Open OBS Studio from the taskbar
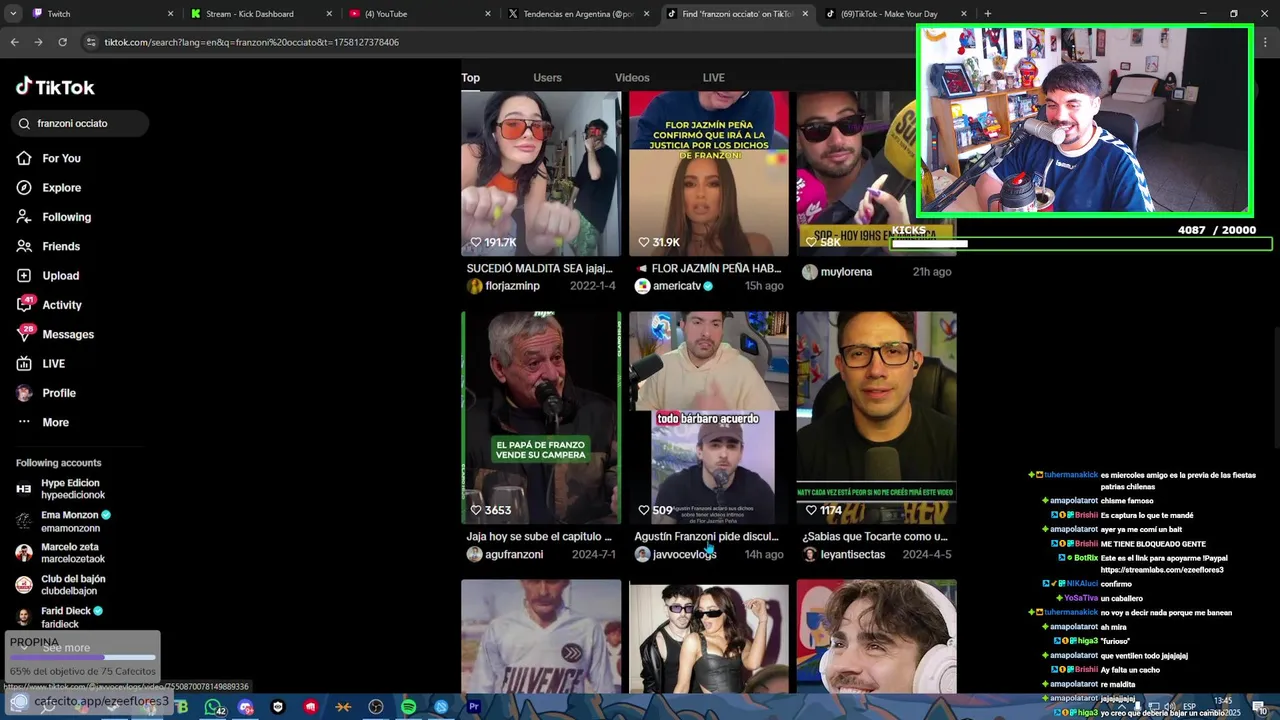 (376, 707)
